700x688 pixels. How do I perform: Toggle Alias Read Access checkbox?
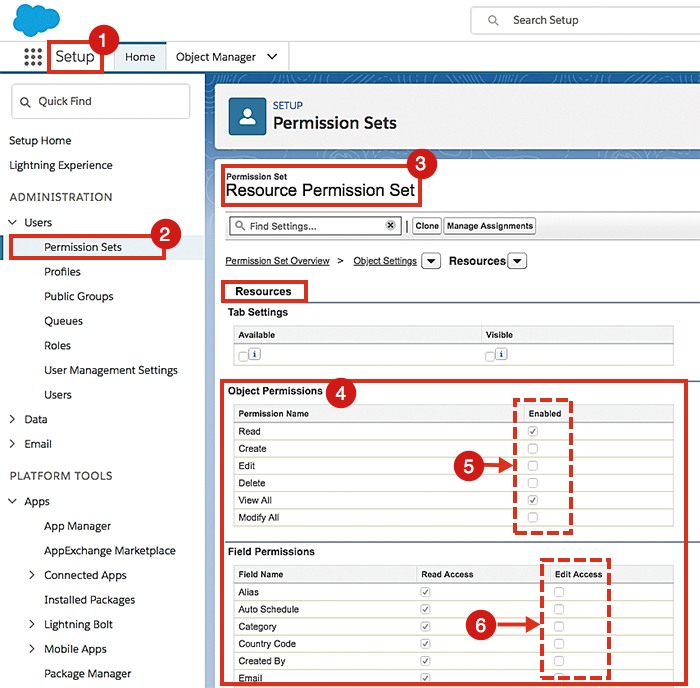425,592
